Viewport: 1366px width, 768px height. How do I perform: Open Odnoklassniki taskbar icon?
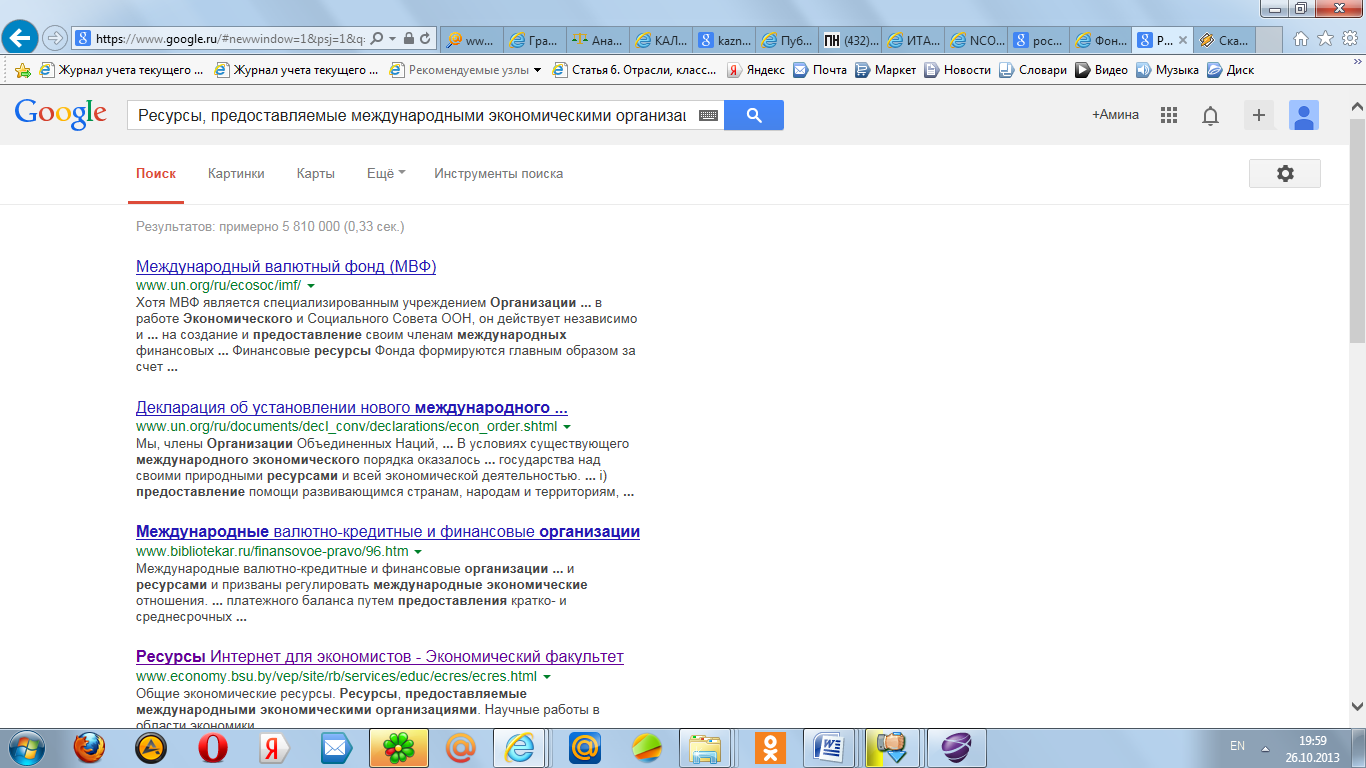[x=770, y=747]
